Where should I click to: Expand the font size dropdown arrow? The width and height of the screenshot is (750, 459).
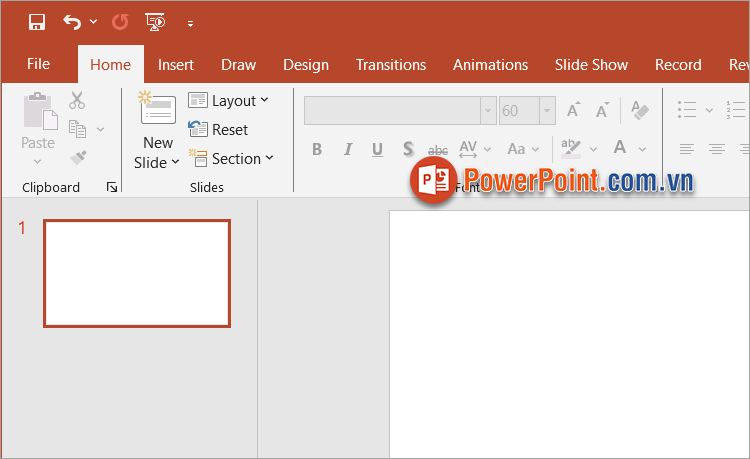(x=547, y=110)
